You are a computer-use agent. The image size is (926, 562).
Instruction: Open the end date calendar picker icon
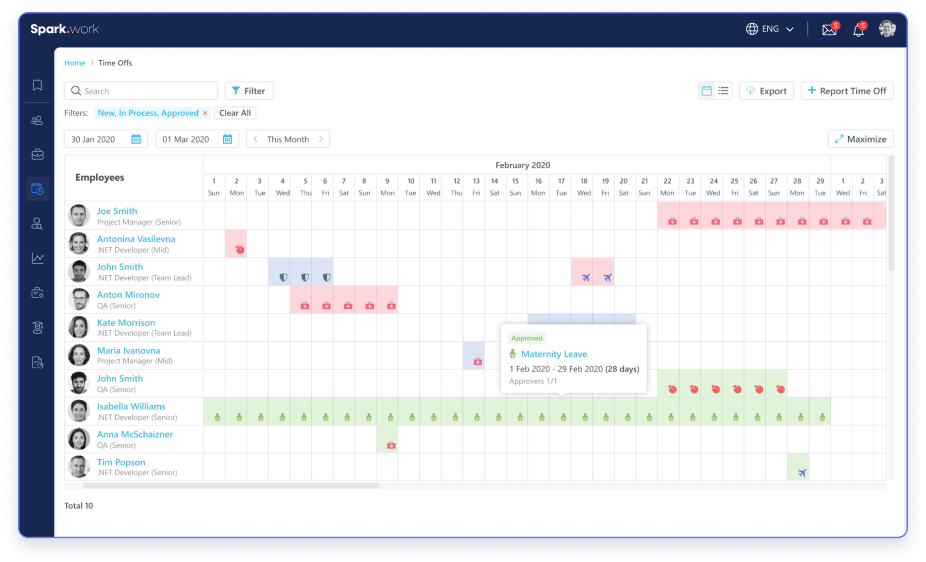(227, 139)
